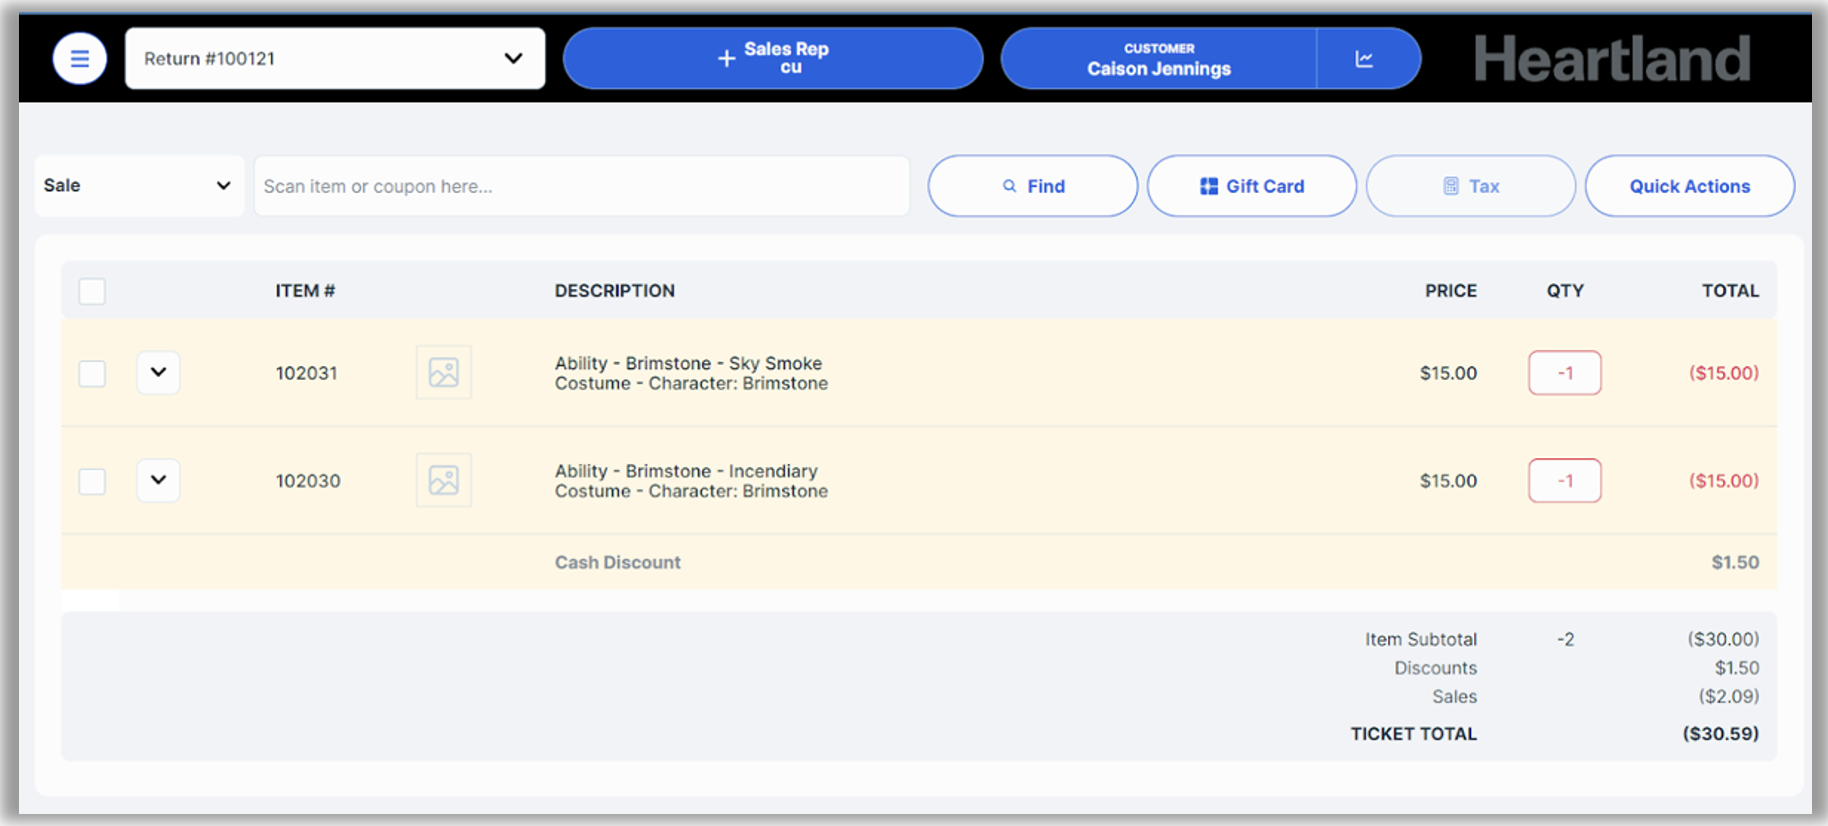
Task: Click the plus icon on Sales Rep
Action: [727, 59]
